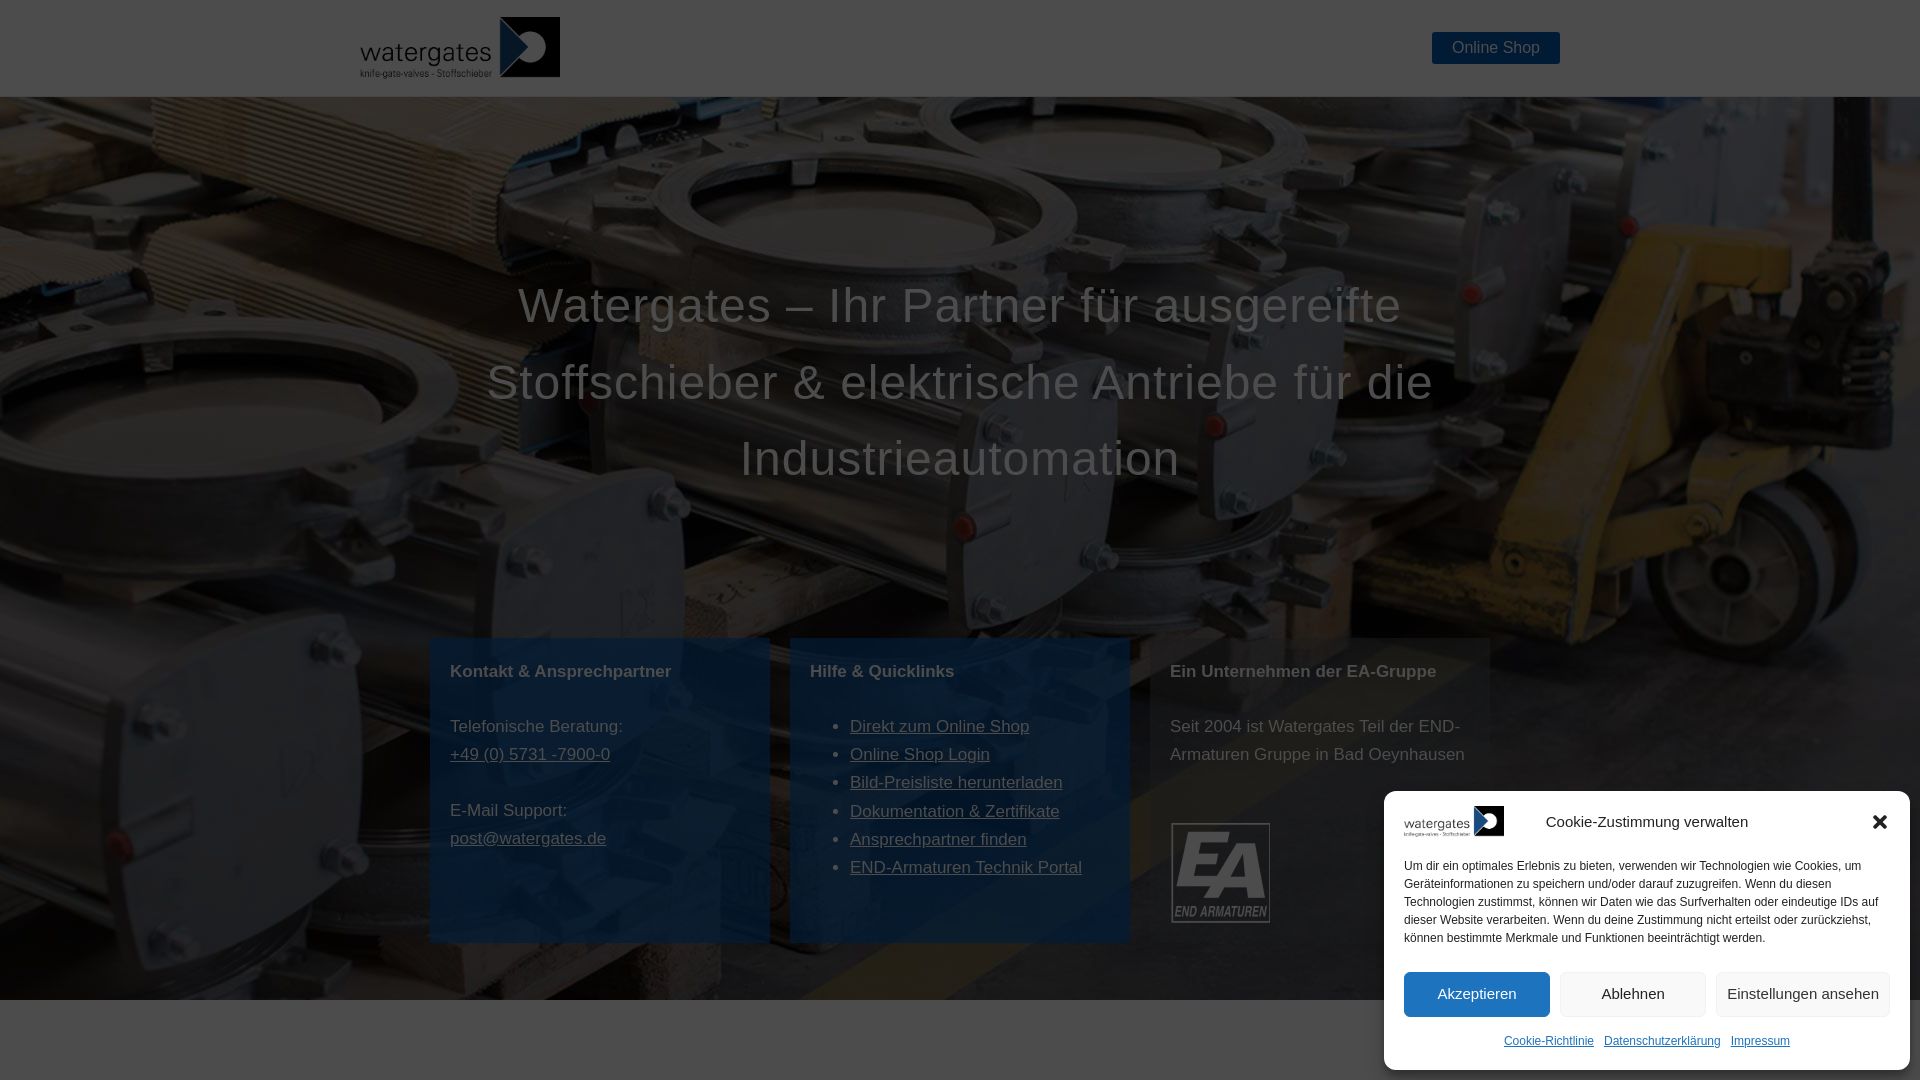The width and height of the screenshot is (1920, 1080).
Task: Open Direkt zum Online Shop link
Action: 939,727
